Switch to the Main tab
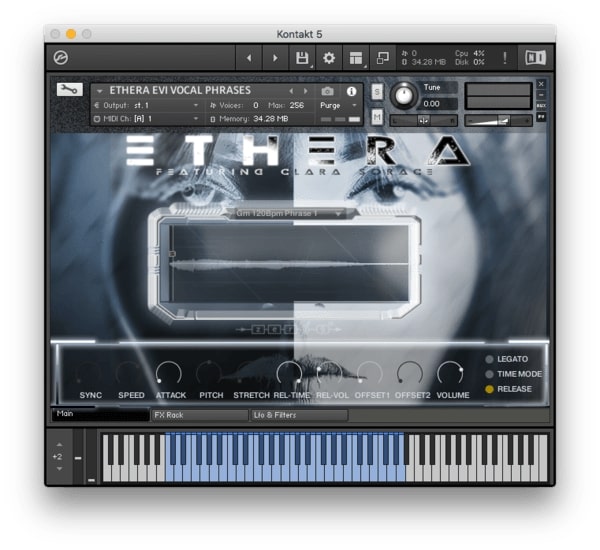The image size is (600, 550). pyautogui.click(x=100, y=414)
